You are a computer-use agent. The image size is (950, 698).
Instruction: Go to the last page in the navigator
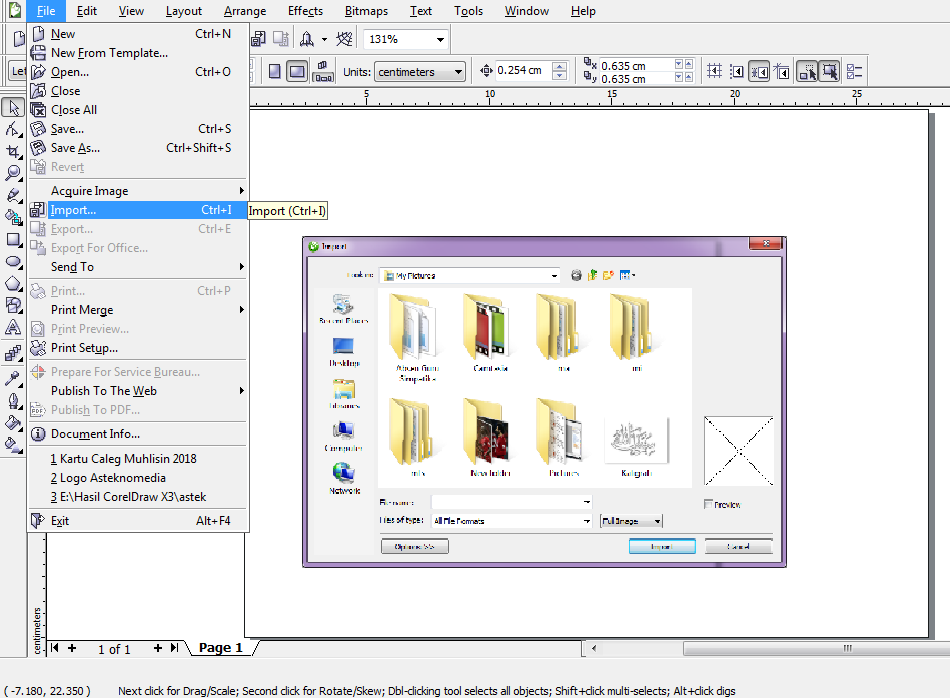(174, 648)
